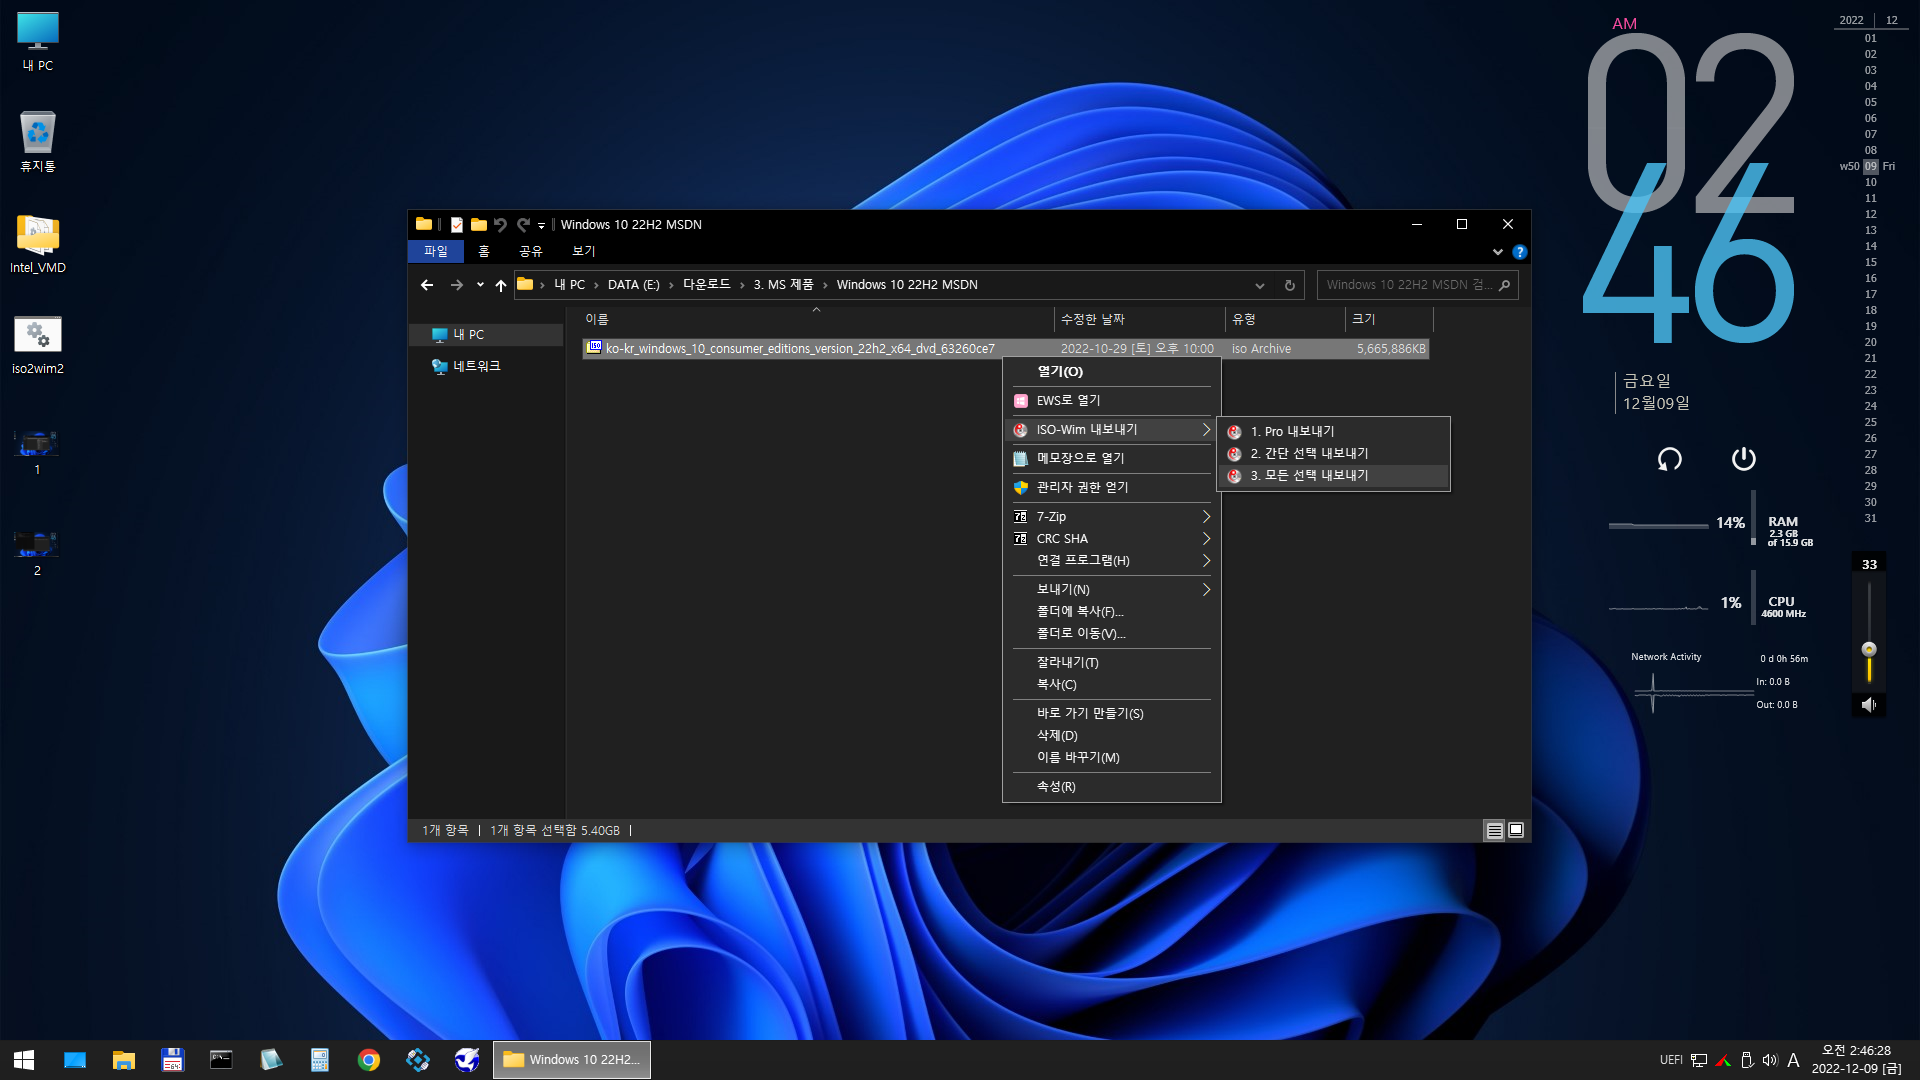
Task: Sort by 유형 column header
Action: [1286, 319]
